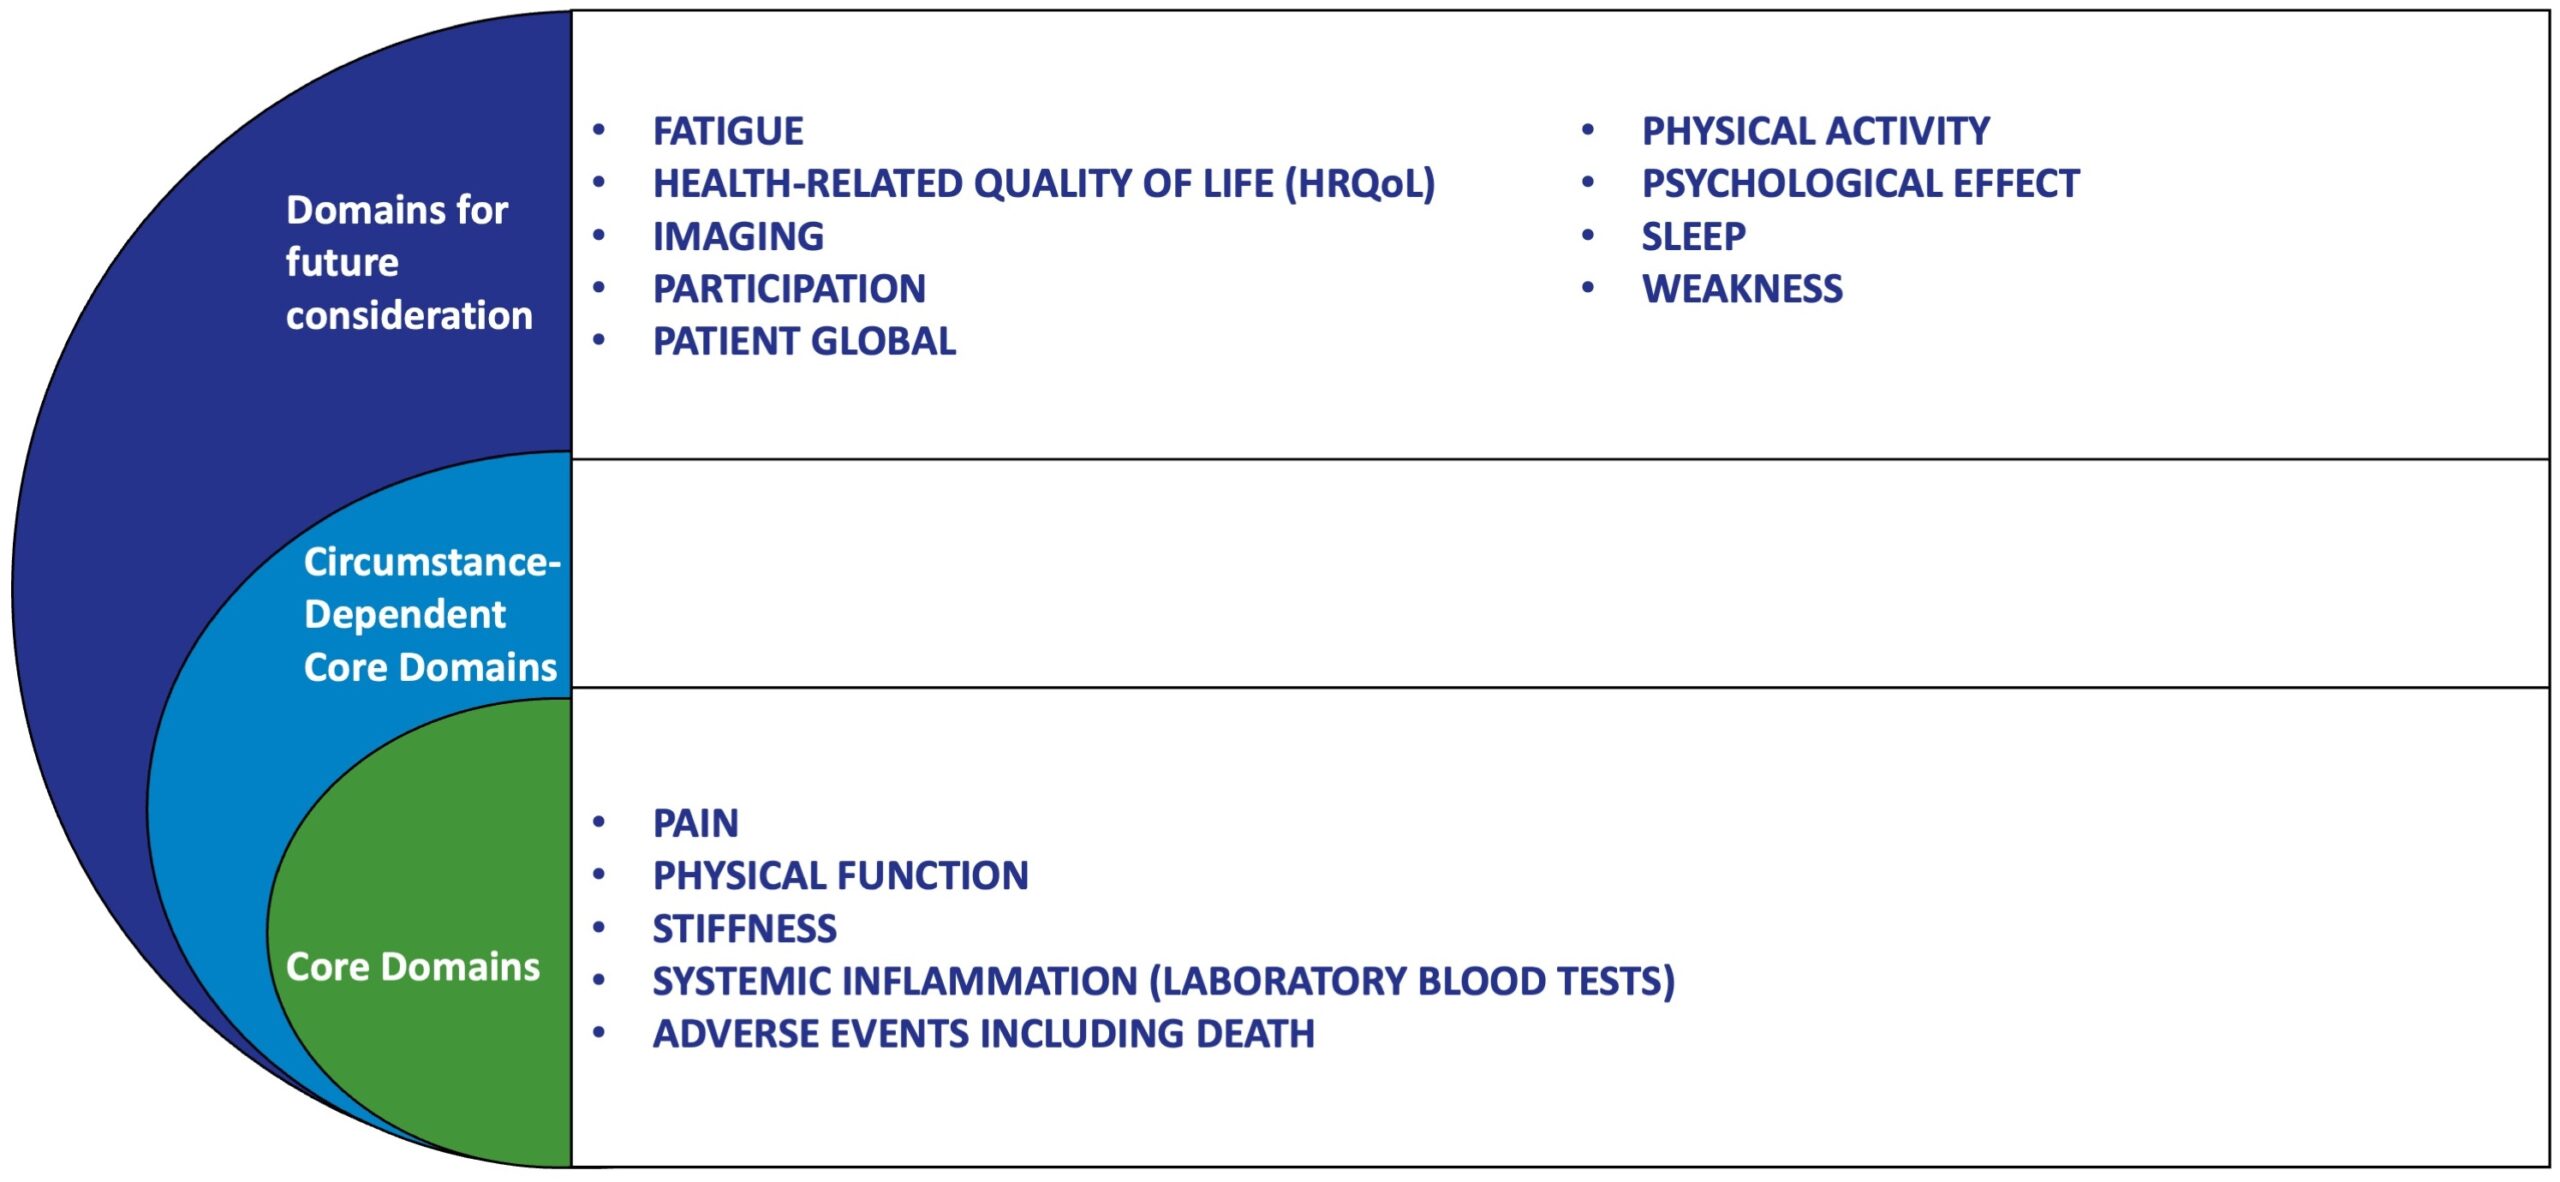Select the STIFFNESS entry

pyautogui.click(x=744, y=929)
